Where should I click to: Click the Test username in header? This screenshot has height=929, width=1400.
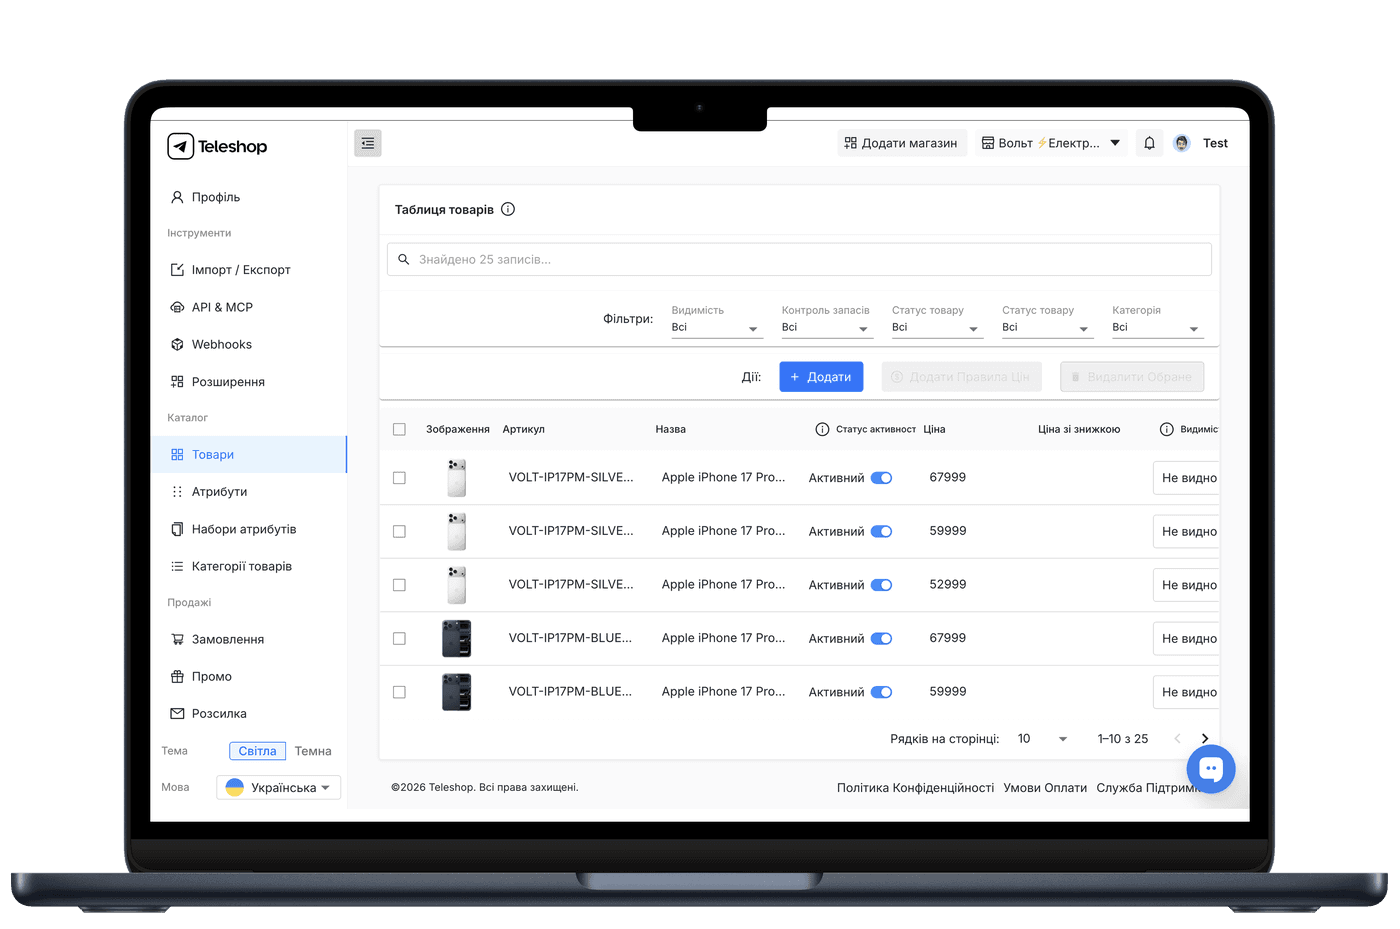point(1215,143)
